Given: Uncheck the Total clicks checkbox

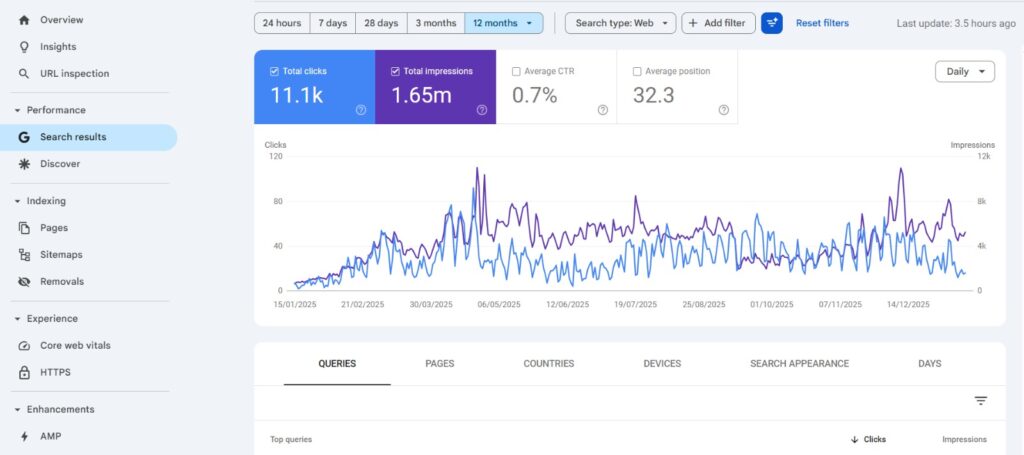Looking at the screenshot, I should tap(275, 72).
